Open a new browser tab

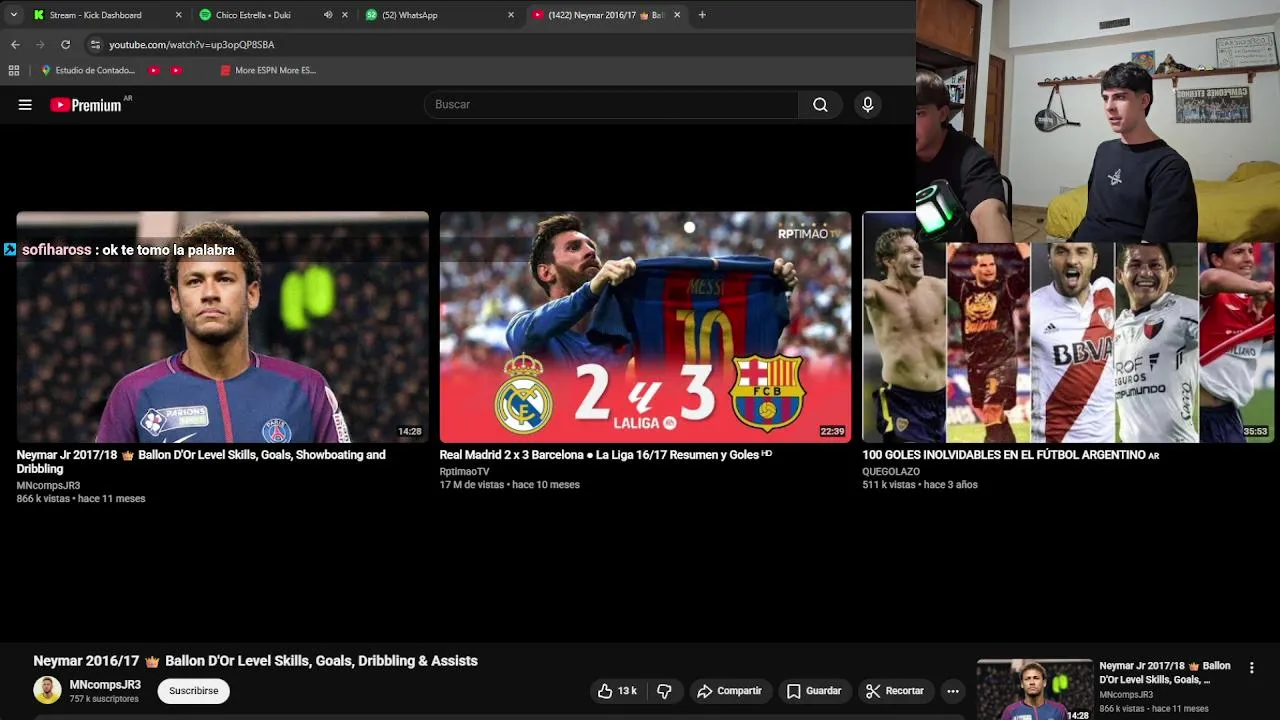click(702, 15)
